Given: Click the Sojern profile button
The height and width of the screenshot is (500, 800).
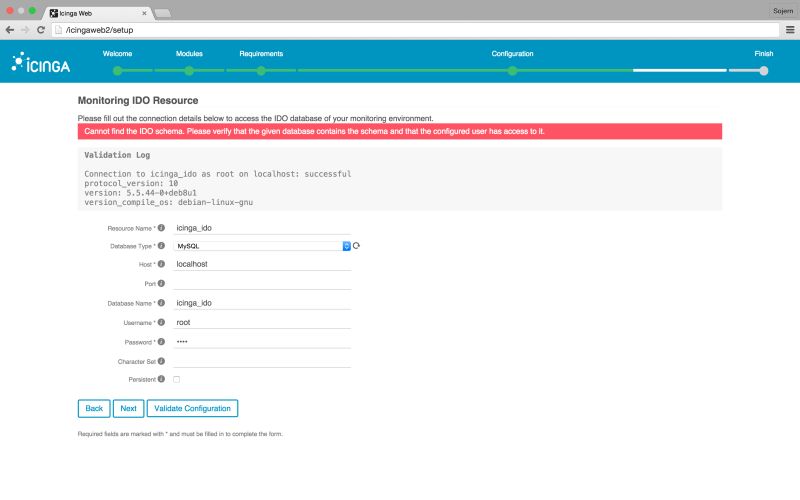Looking at the screenshot, I should 783,11.
